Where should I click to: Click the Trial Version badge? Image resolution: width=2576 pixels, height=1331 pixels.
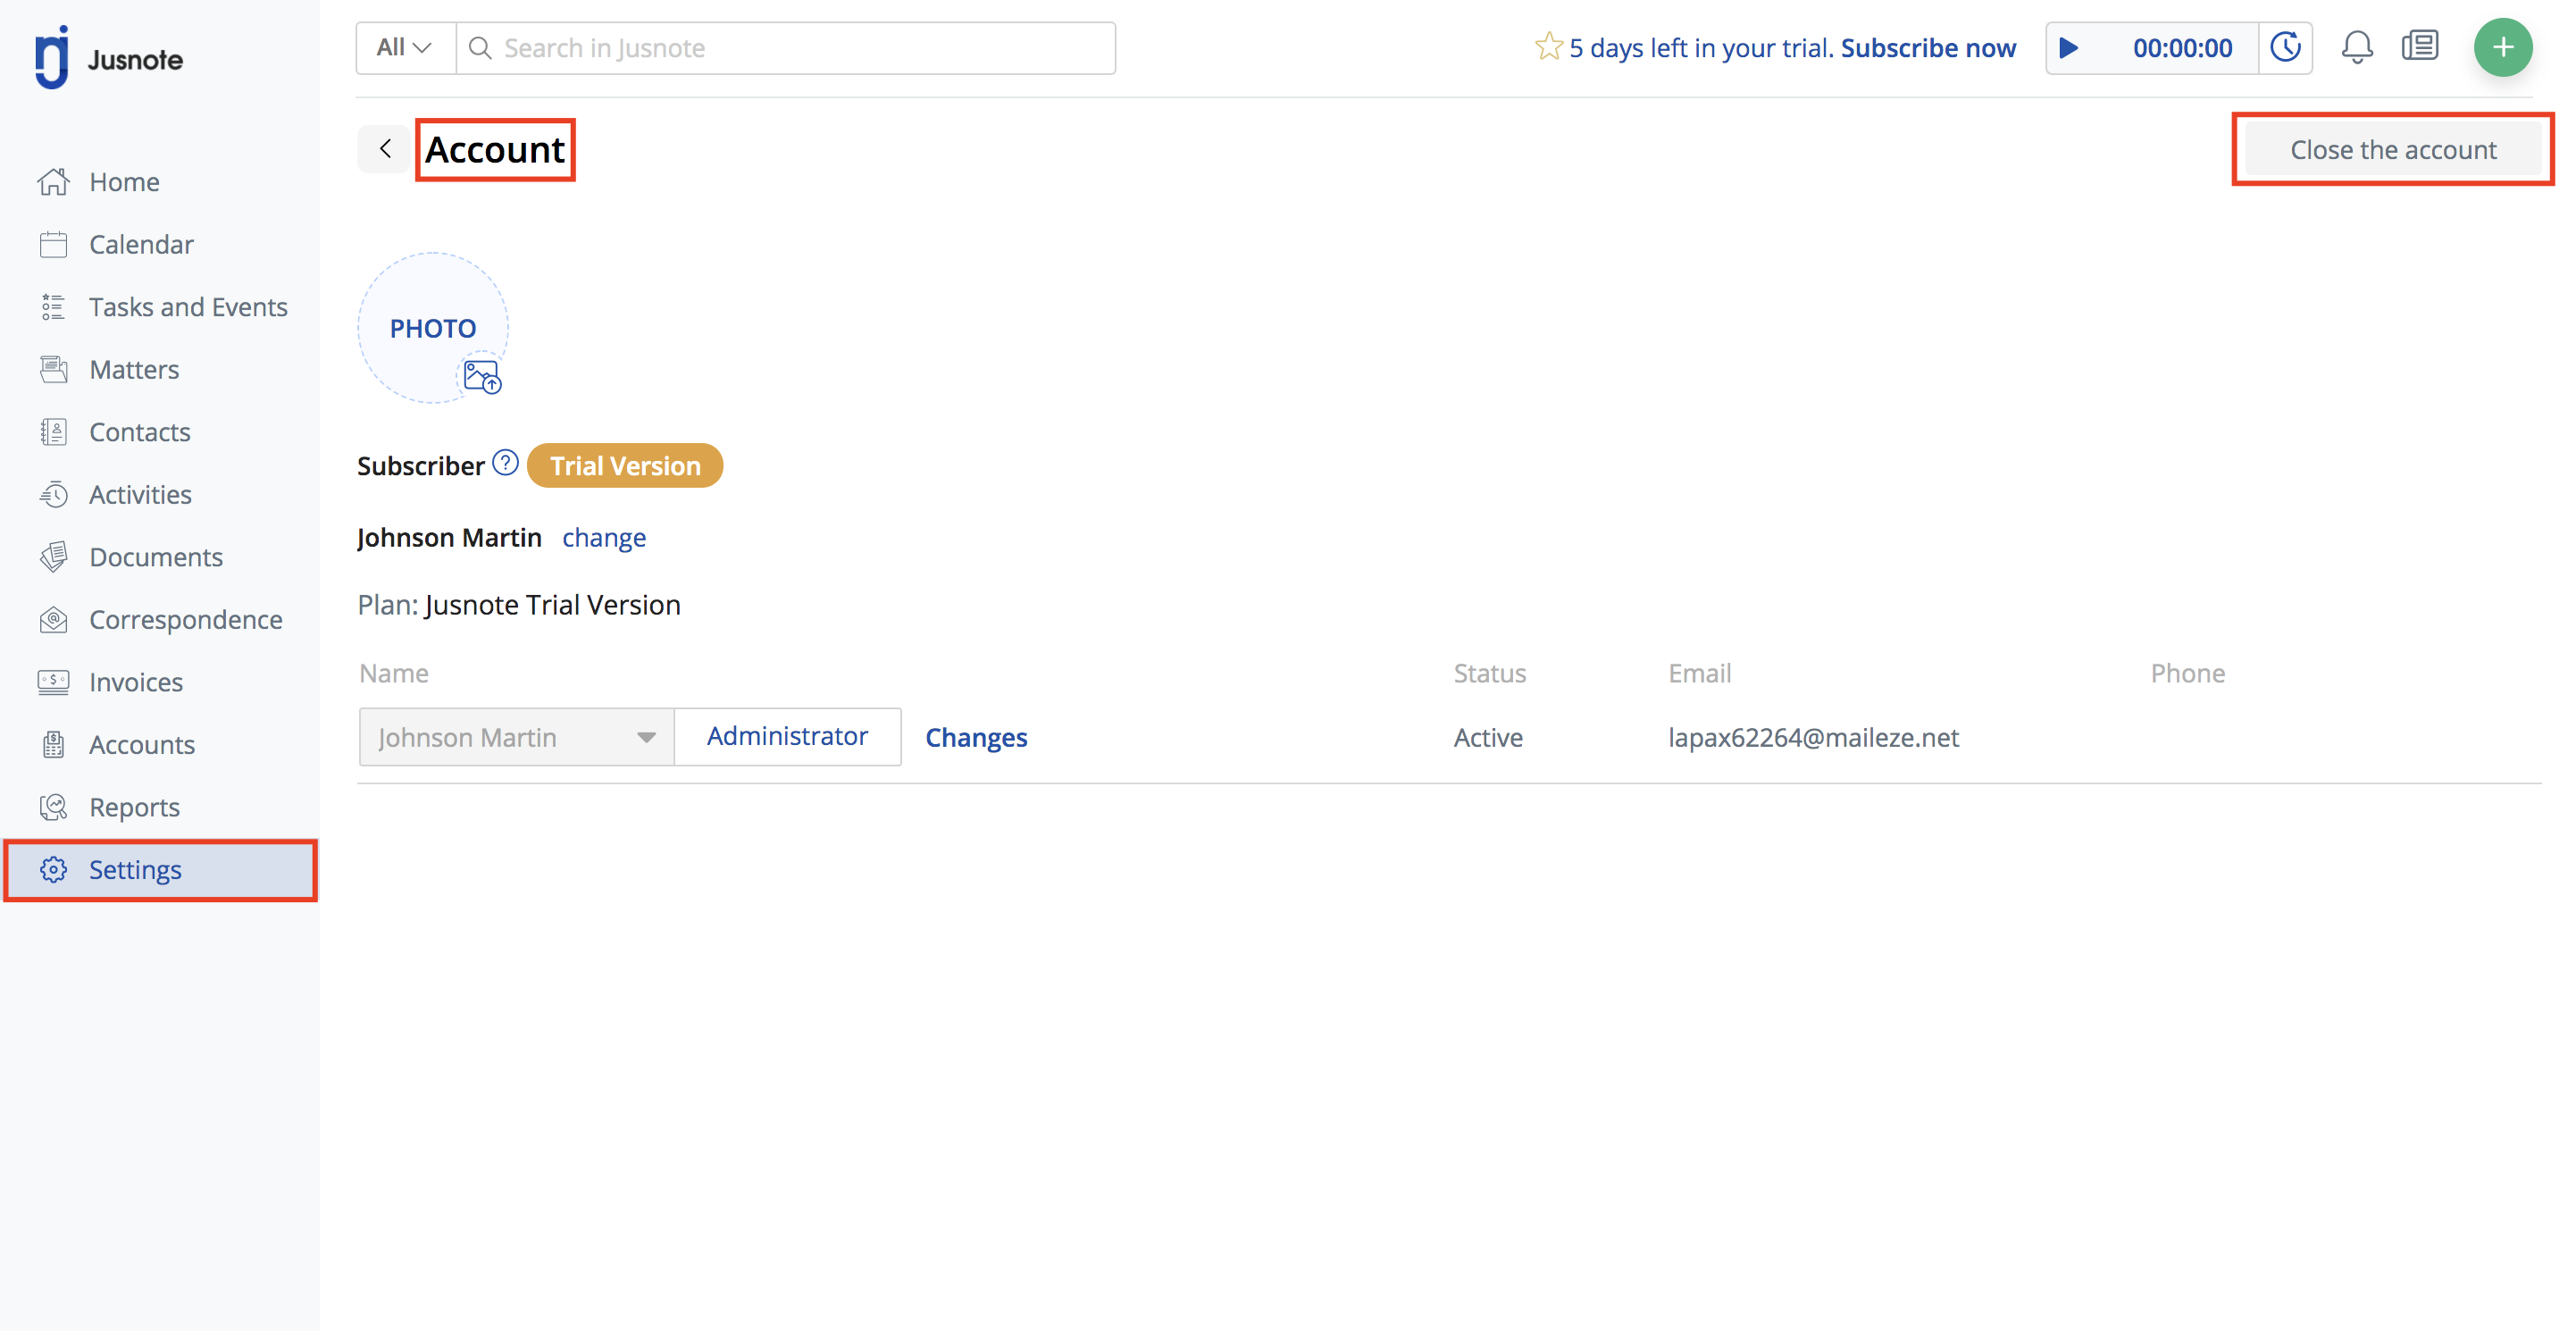pos(625,466)
